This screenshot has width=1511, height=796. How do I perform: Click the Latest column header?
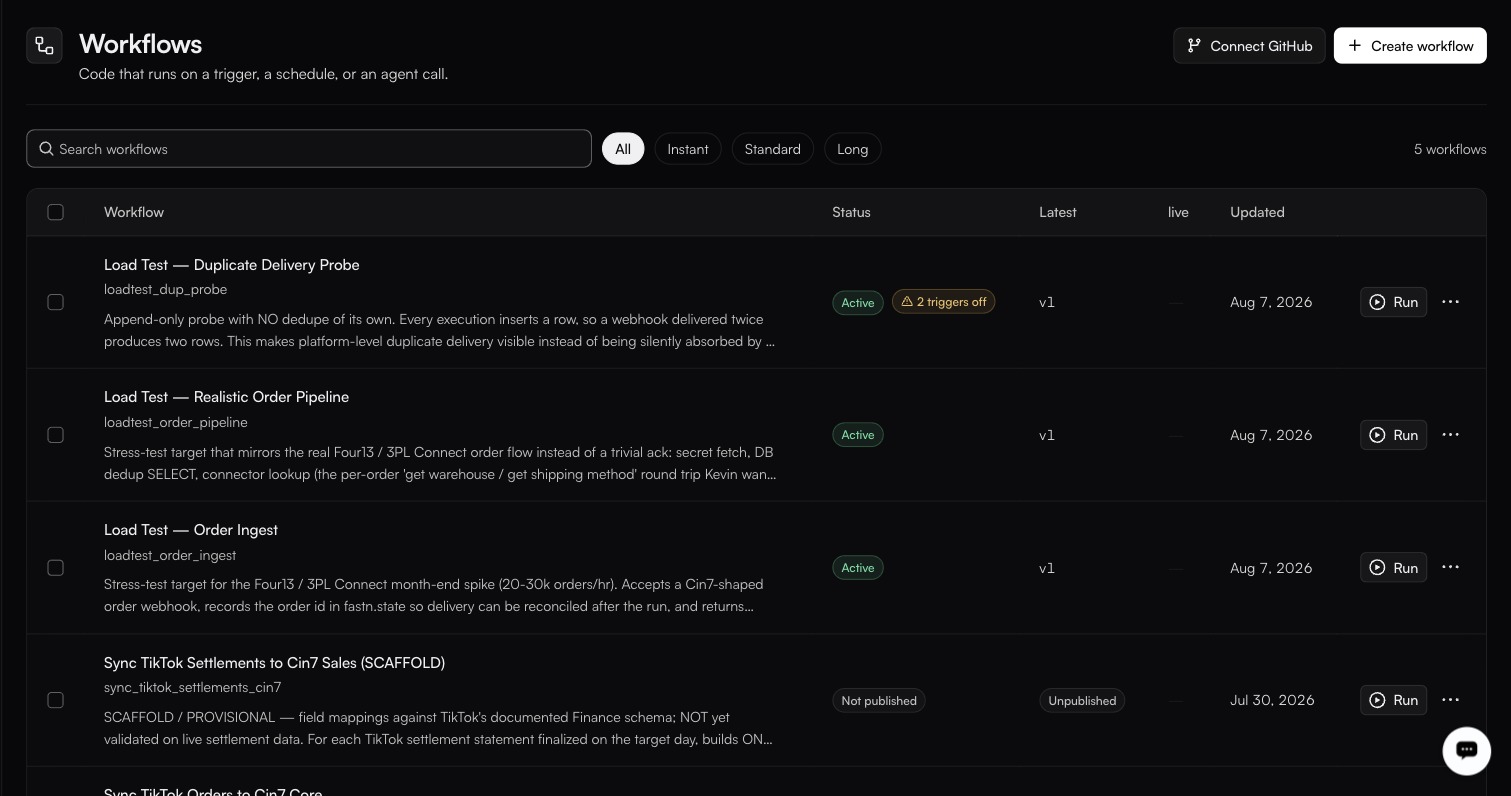point(1058,212)
